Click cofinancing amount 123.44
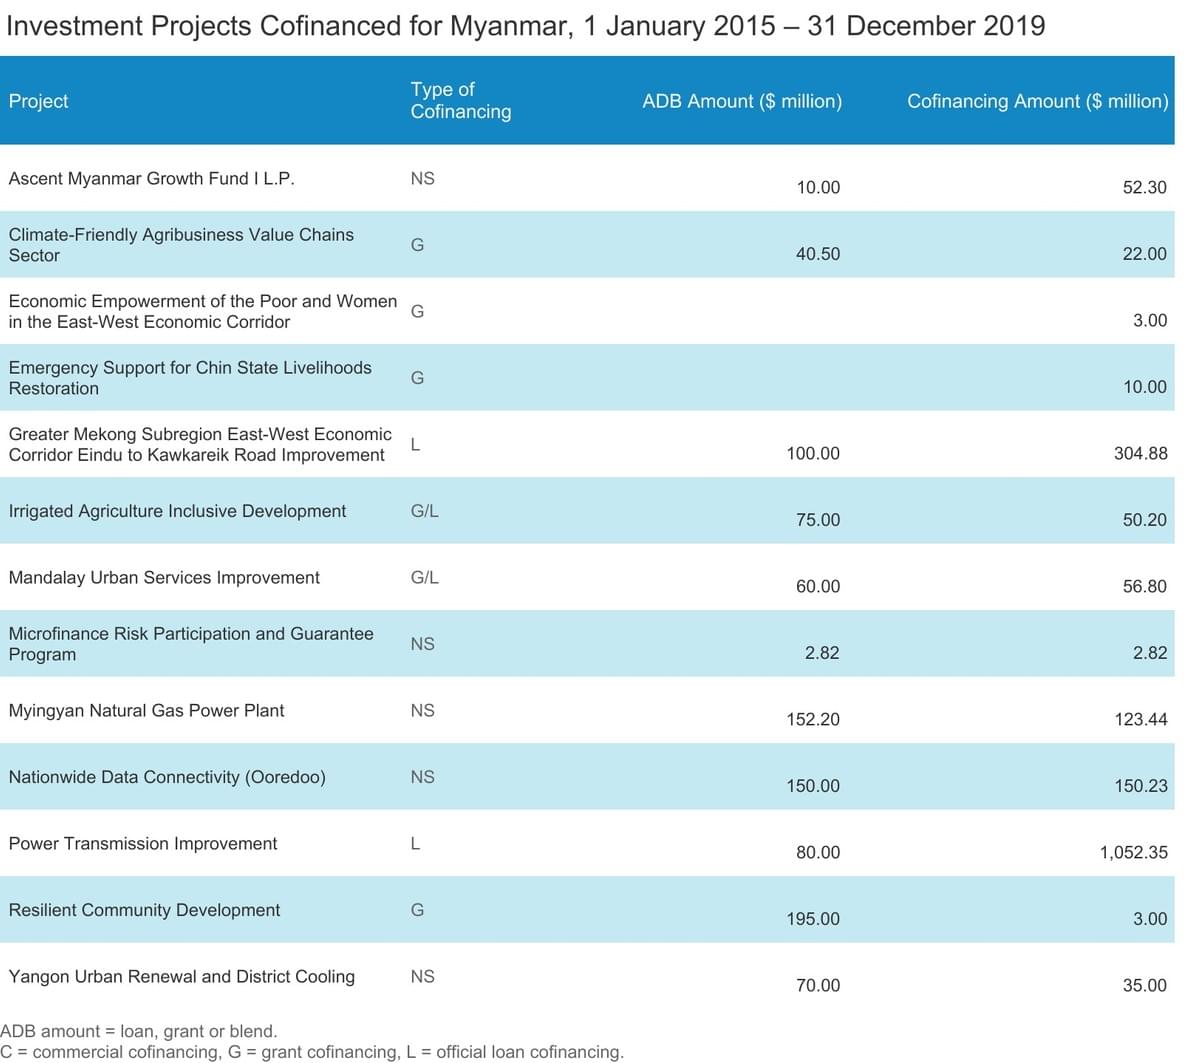The width and height of the screenshot is (1200, 1063). (1140, 719)
